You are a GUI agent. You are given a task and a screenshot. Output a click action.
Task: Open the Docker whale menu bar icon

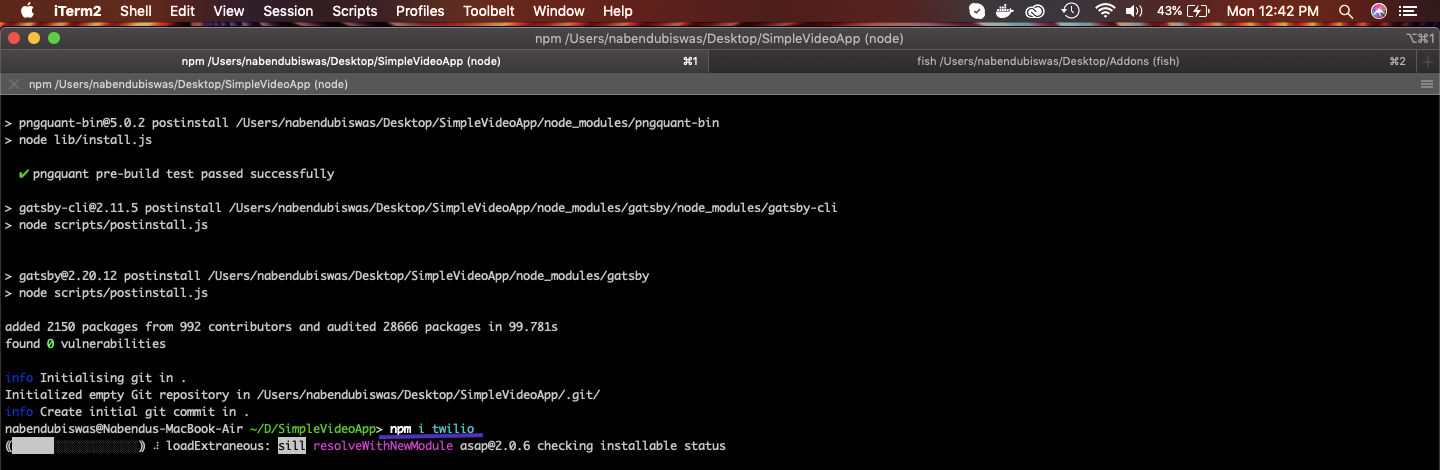pyautogui.click(x=1006, y=11)
